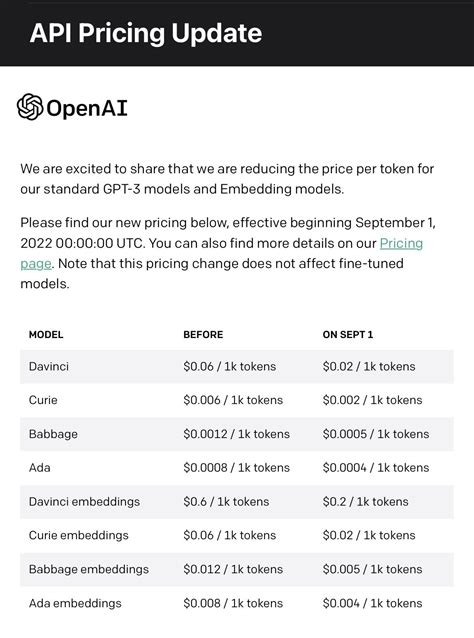The height and width of the screenshot is (638, 474).
Task: Click Ada embeddings' new $0.004 price
Action: tap(372, 603)
